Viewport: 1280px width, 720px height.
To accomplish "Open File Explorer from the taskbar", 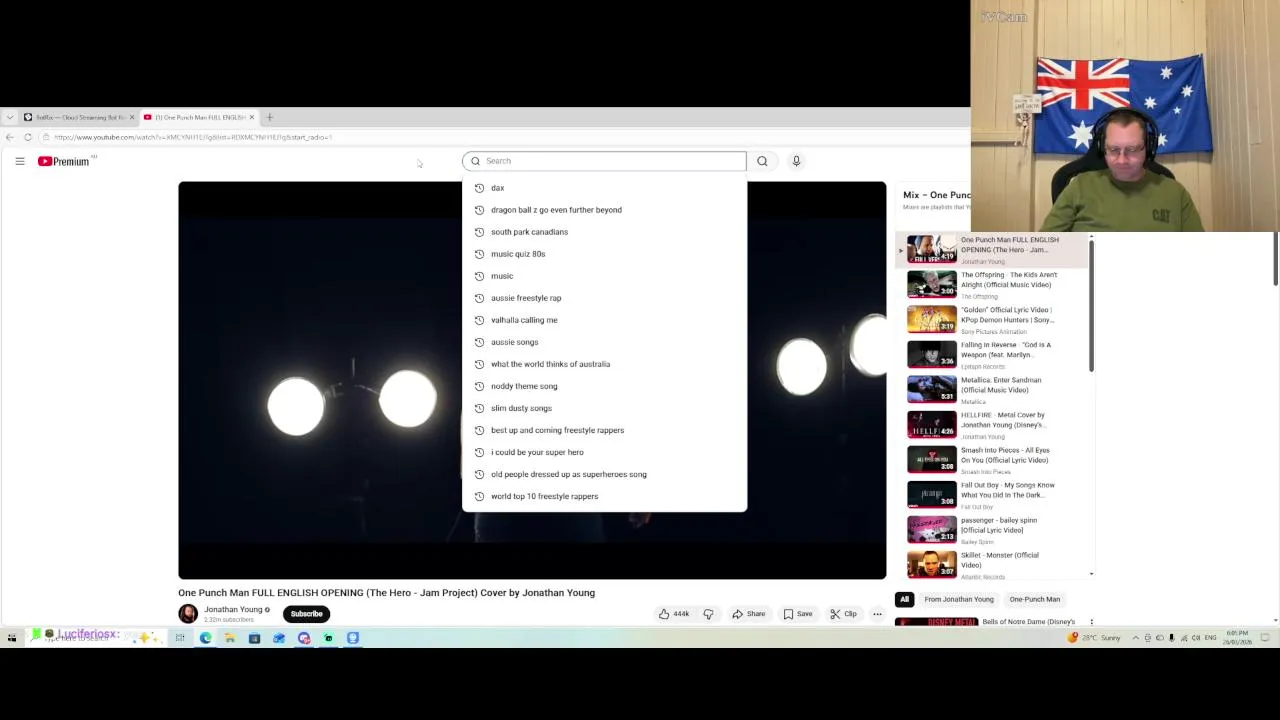I will [230, 638].
